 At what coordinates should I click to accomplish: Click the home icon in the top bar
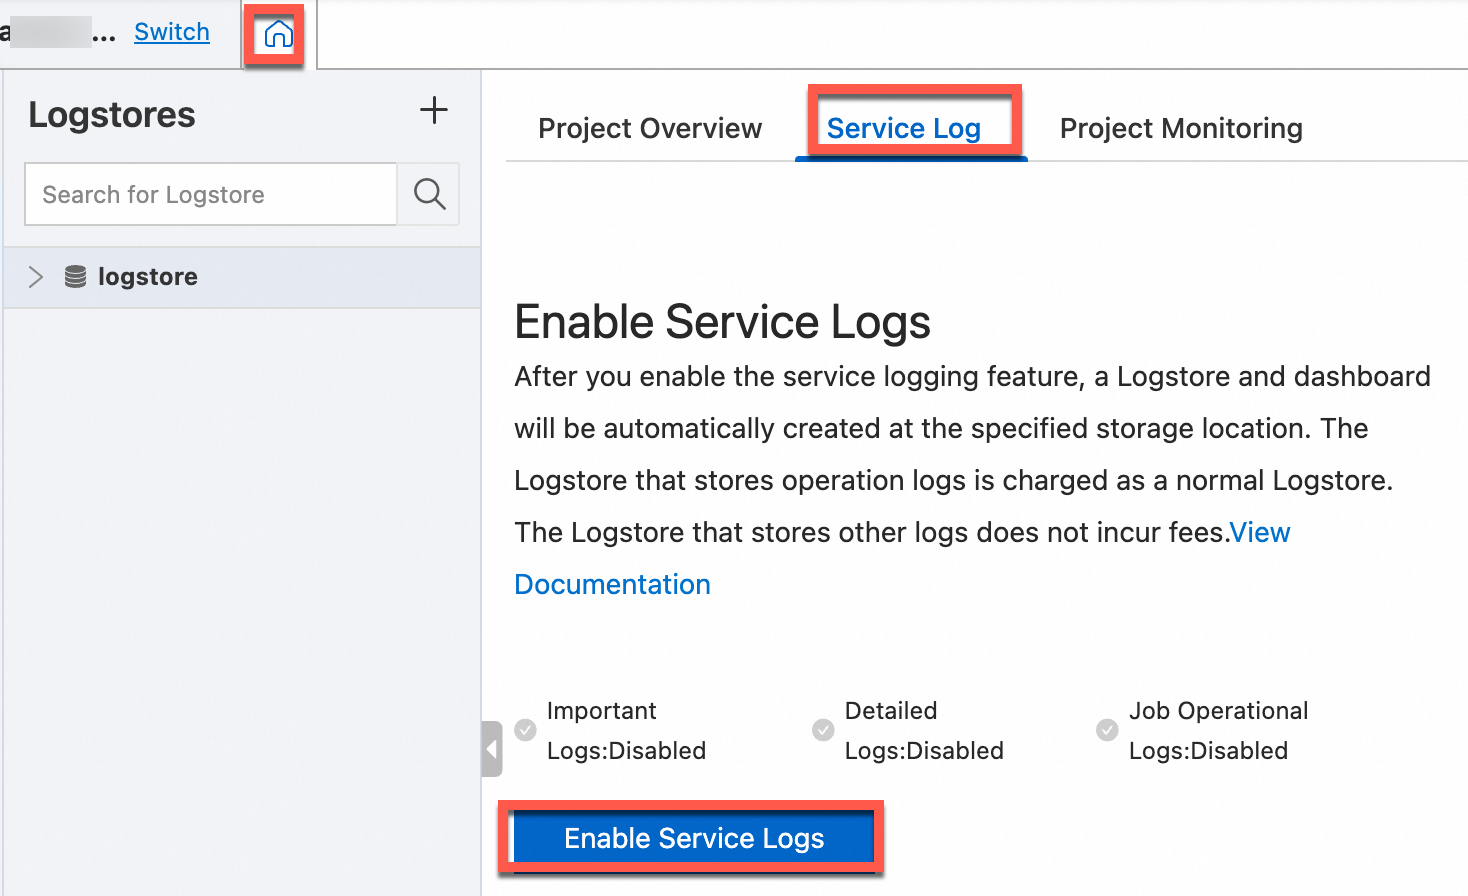pos(278,36)
